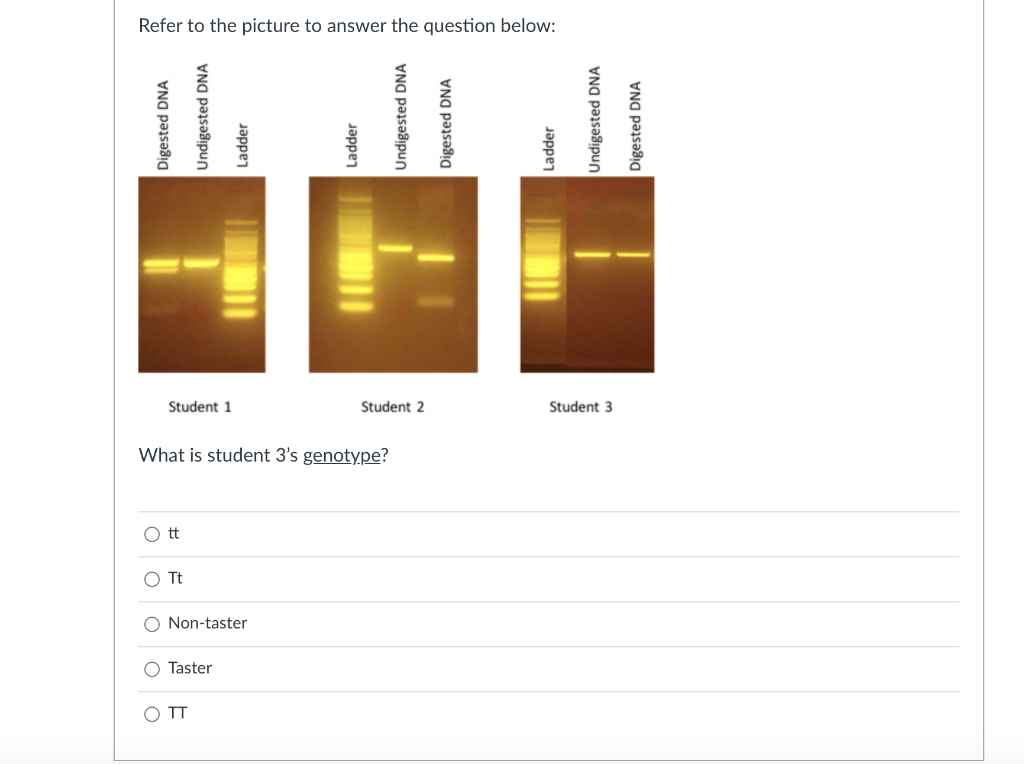
Task: Click the 'Refer to the picture' instruction text
Action: [x=346, y=26]
